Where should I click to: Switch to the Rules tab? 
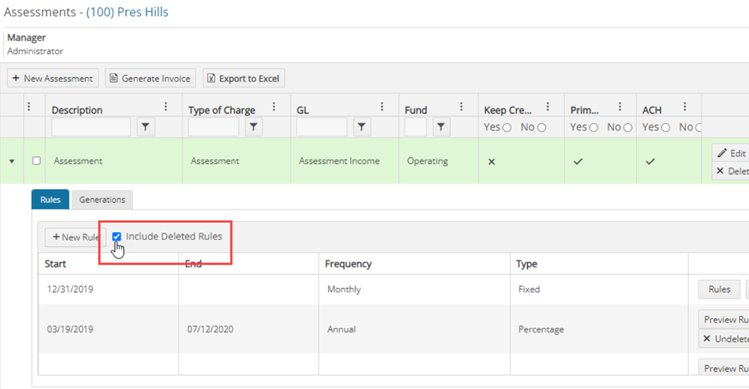(50, 200)
